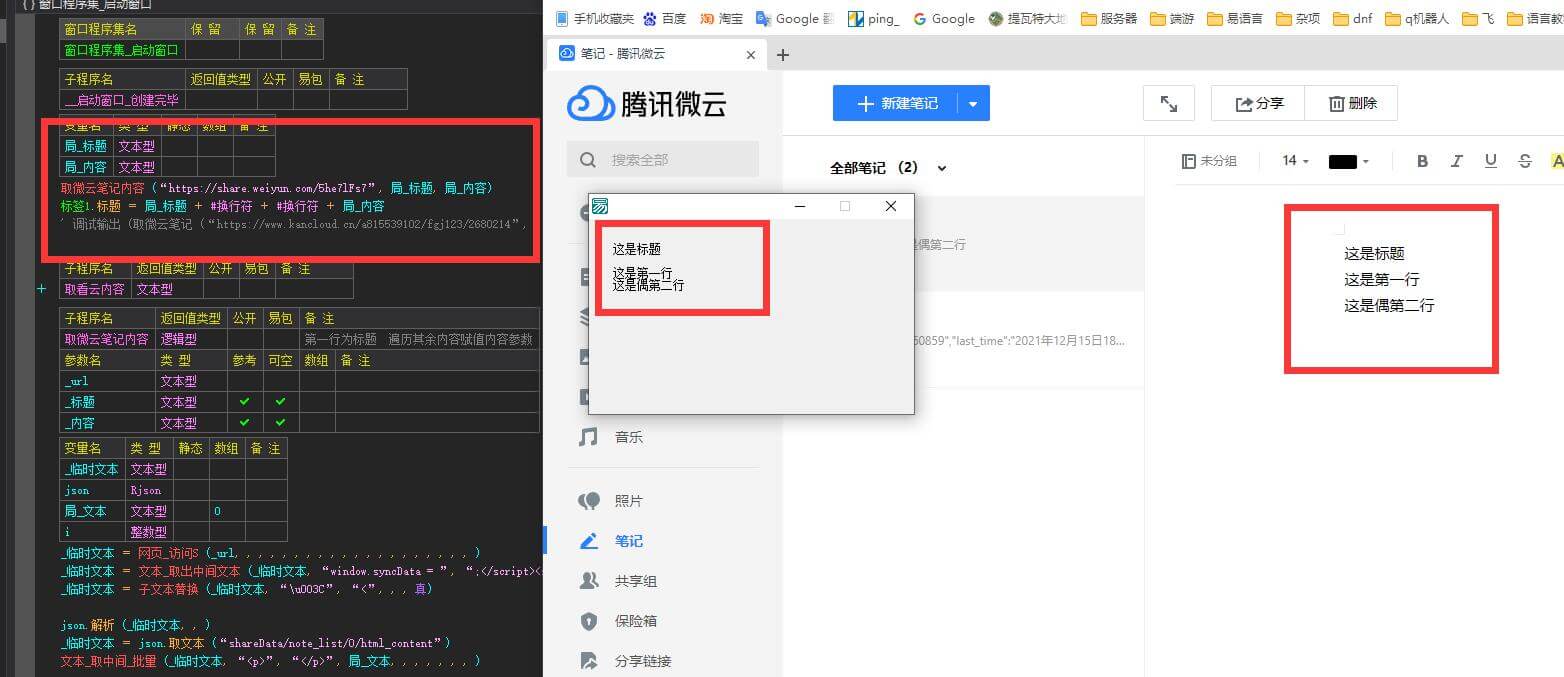The height and width of the screenshot is (677, 1564).
Task: Open the 未分组 note group selector
Action: 1209,161
